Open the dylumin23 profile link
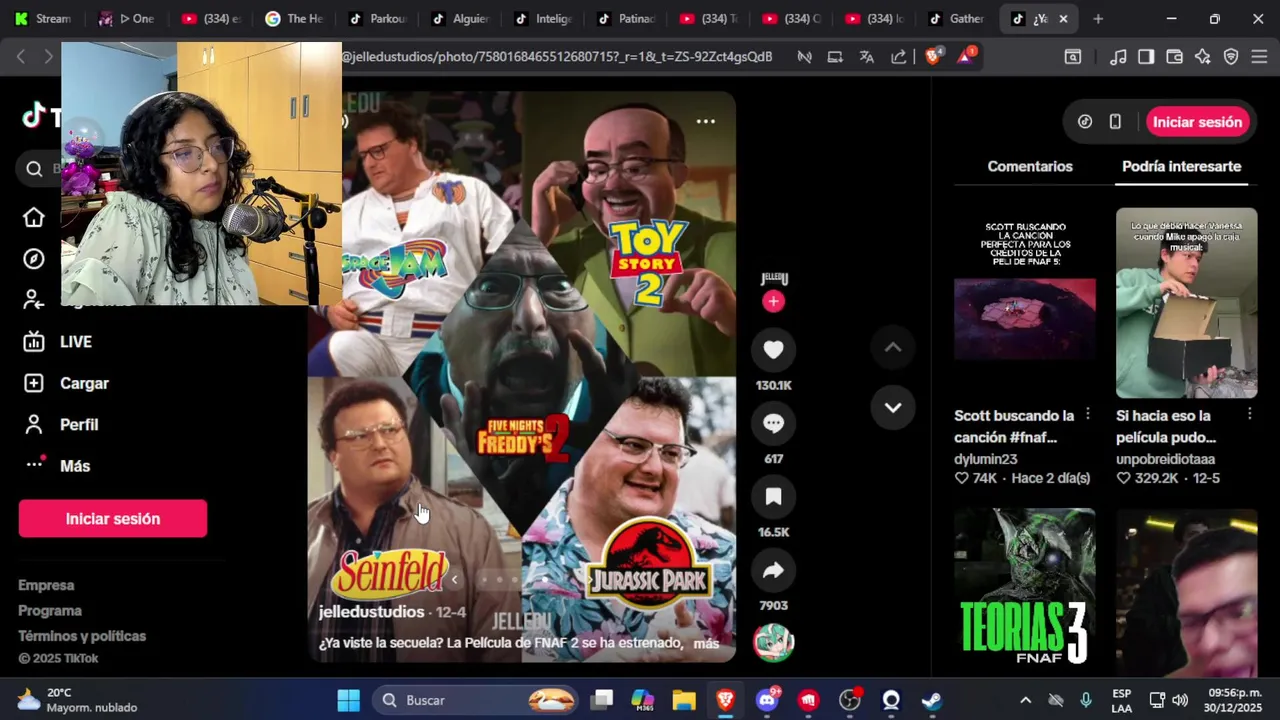 pos(986,459)
